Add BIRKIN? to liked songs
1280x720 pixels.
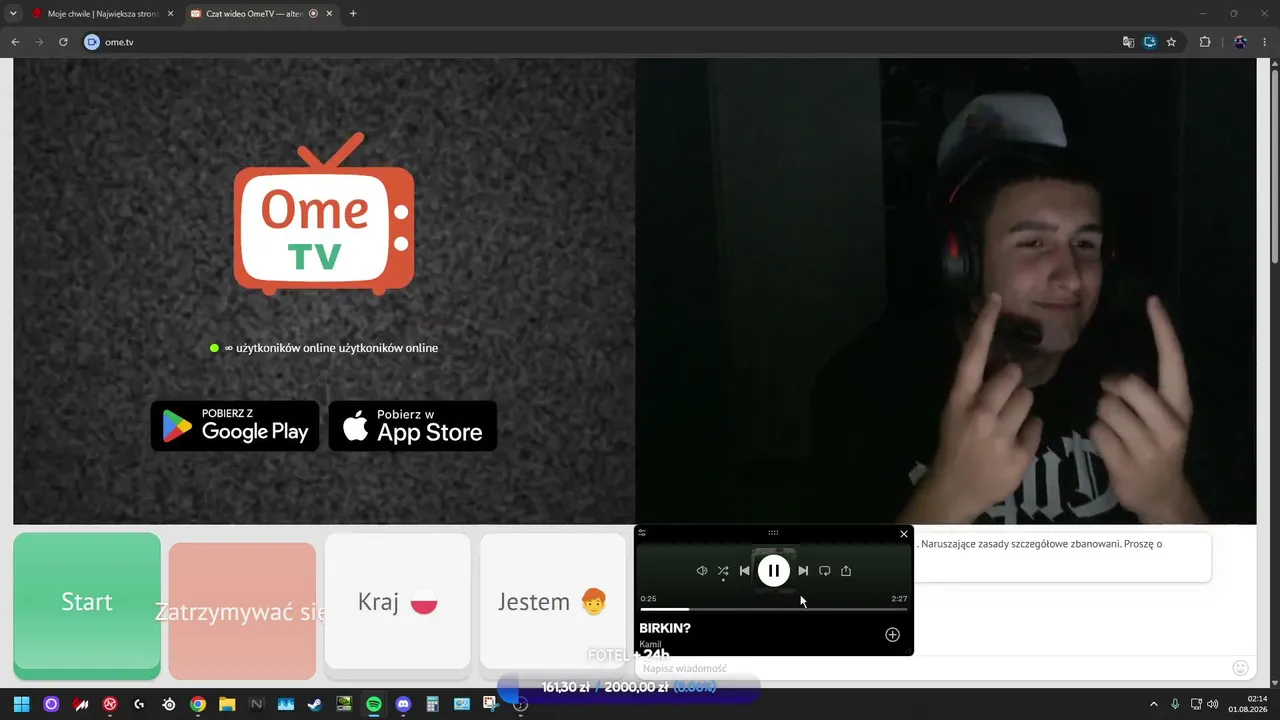coord(893,635)
